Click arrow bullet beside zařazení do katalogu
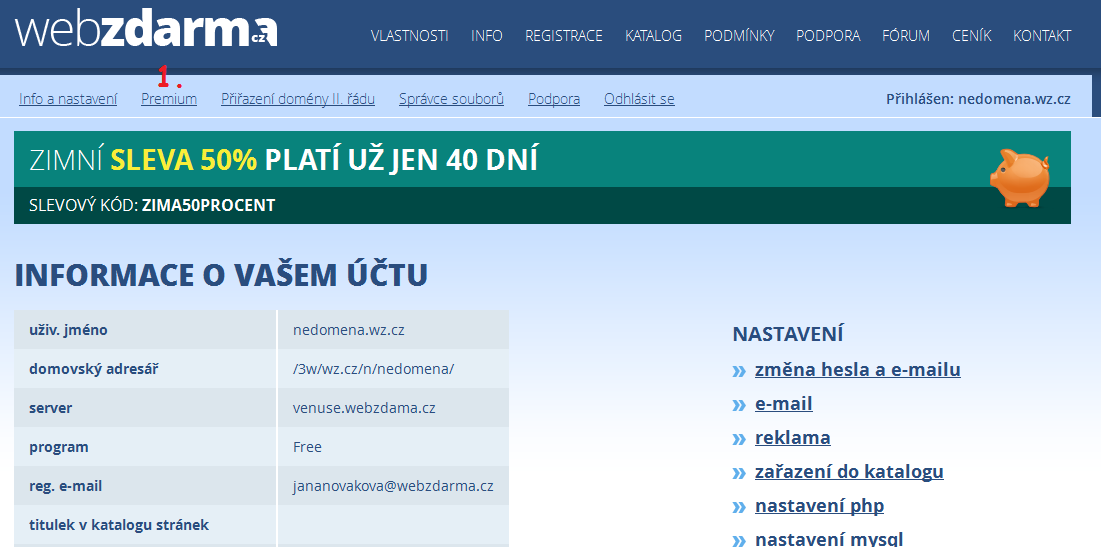Image resolution: width=1101 pixels, height=547 pixels. pos(739,473)
